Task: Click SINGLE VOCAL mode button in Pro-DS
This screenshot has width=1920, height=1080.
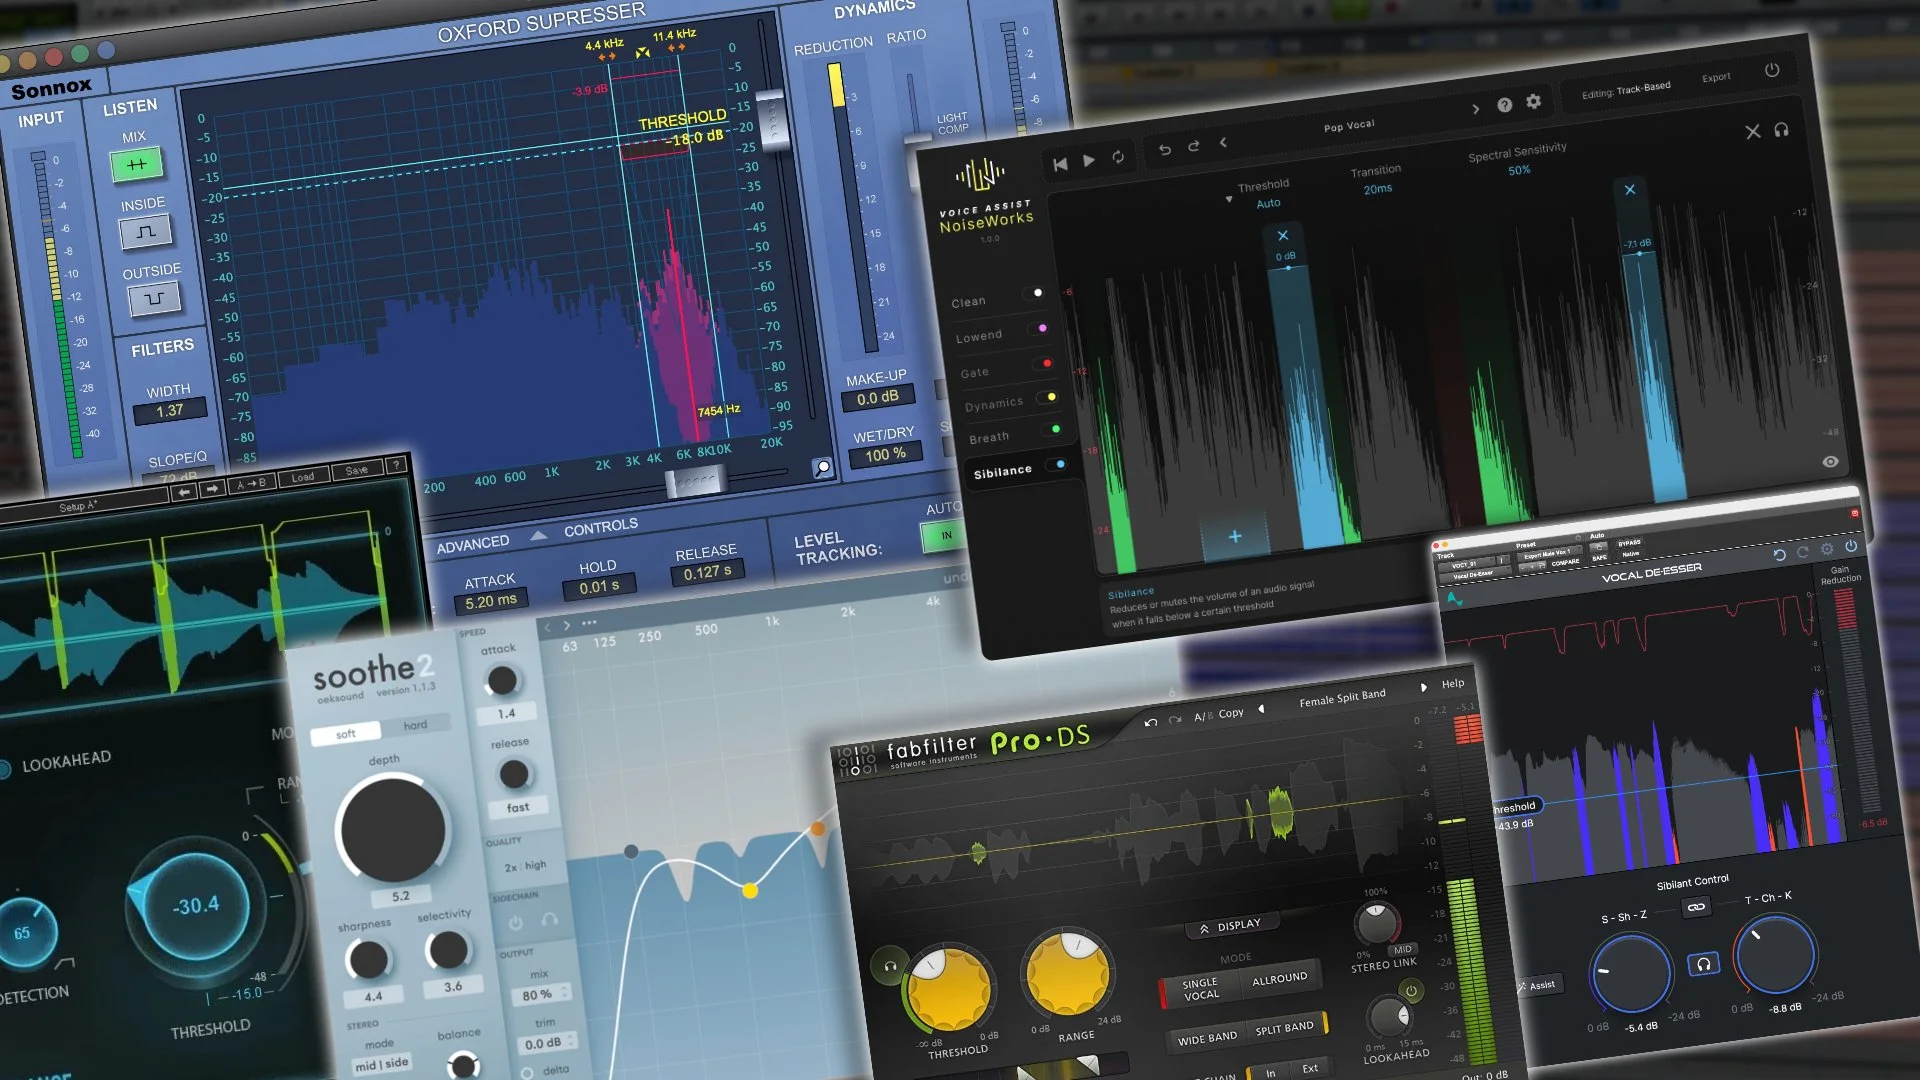Action: tap(1200, 989)
